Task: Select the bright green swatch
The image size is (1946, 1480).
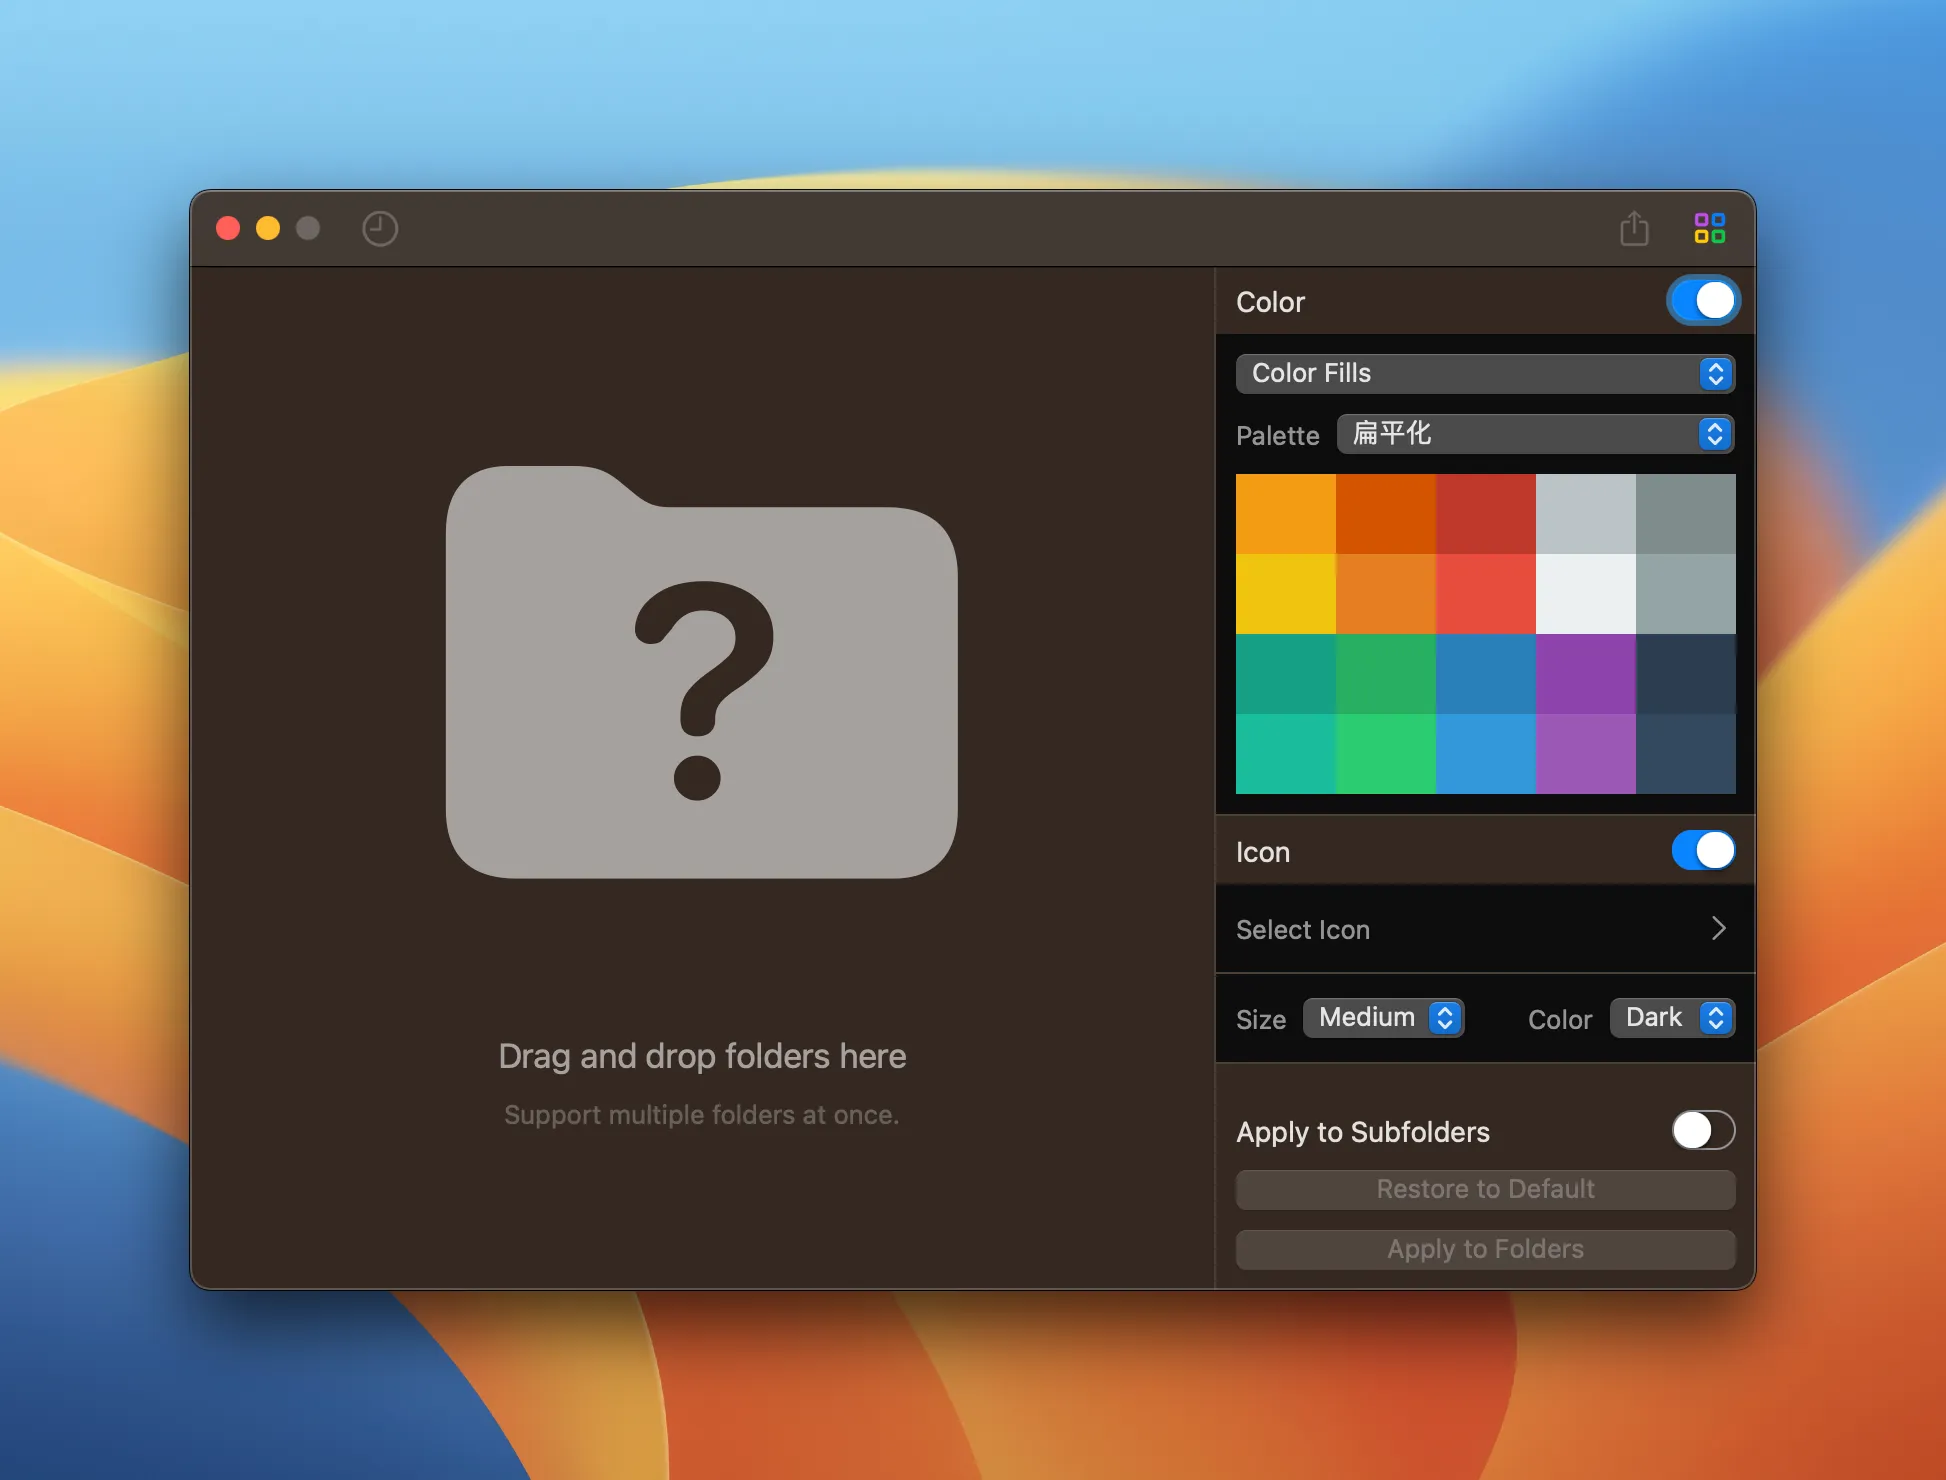Action: coord(1386,754)
